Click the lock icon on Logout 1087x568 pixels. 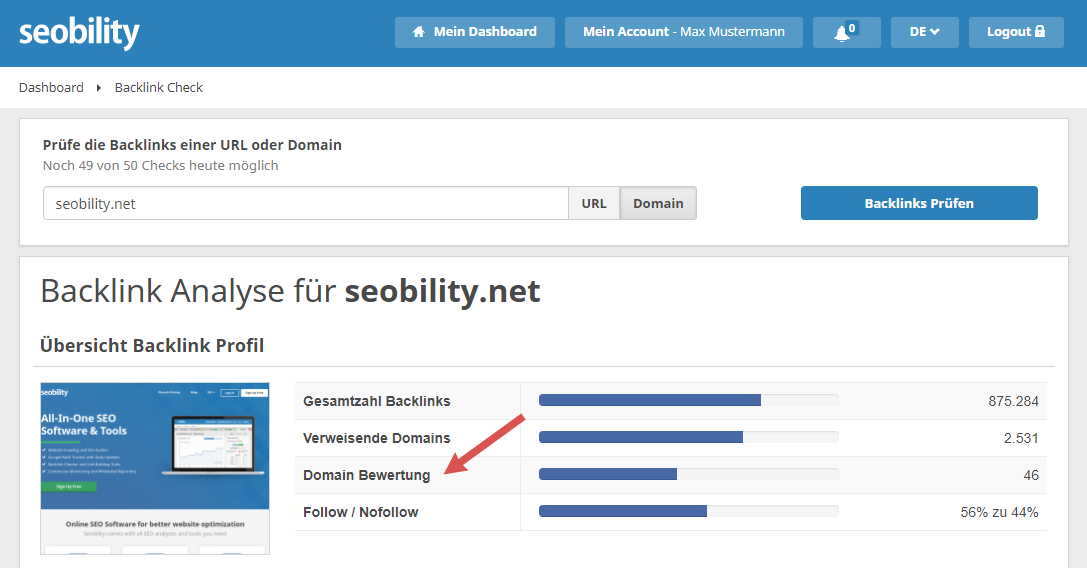click(x=1040, y=31)
